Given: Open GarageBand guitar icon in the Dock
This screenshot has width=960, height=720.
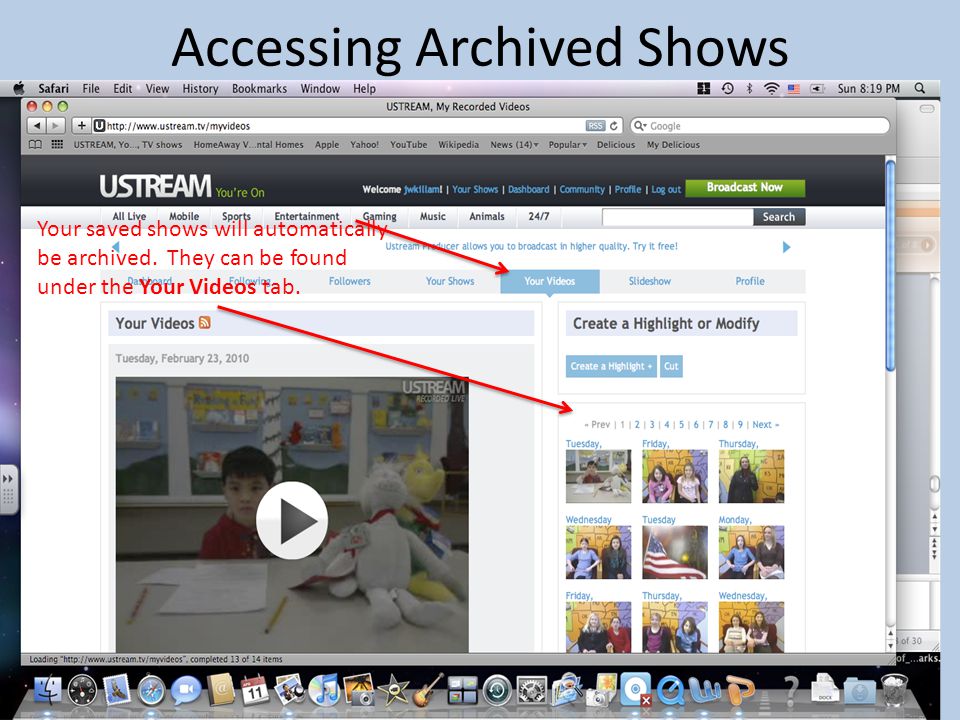Looking at the screenshot, I should pos(427,690).
